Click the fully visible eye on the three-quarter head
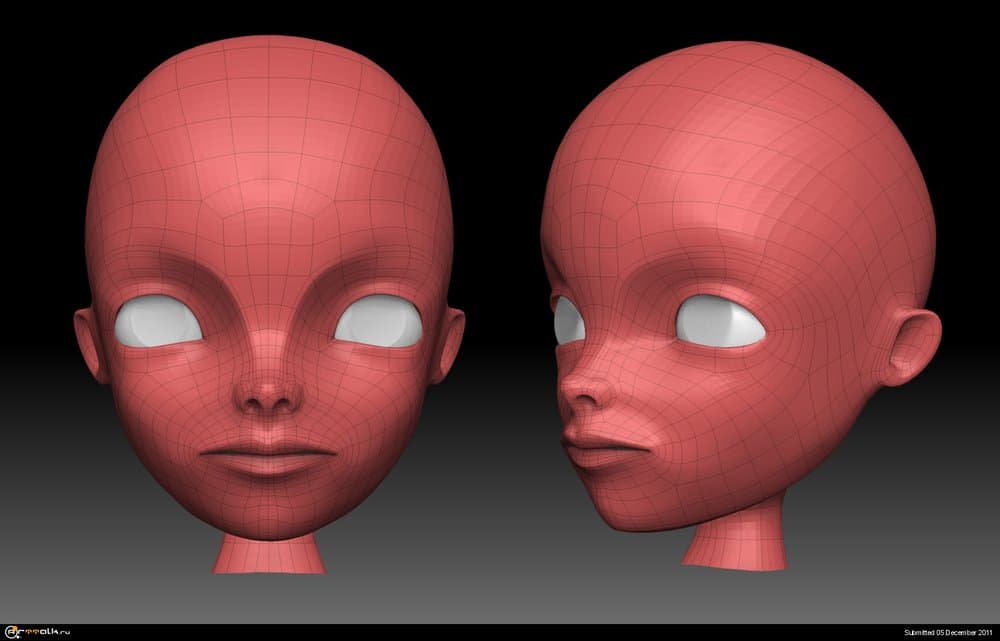 click(720, 322)
